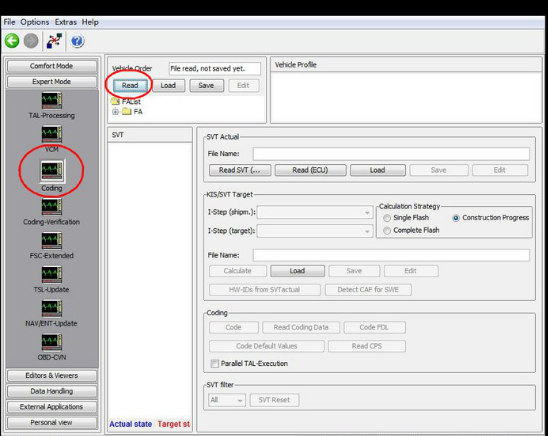Open the VCM module icon
This screenshot has width=548, height=436.
(x=52, y=134)
